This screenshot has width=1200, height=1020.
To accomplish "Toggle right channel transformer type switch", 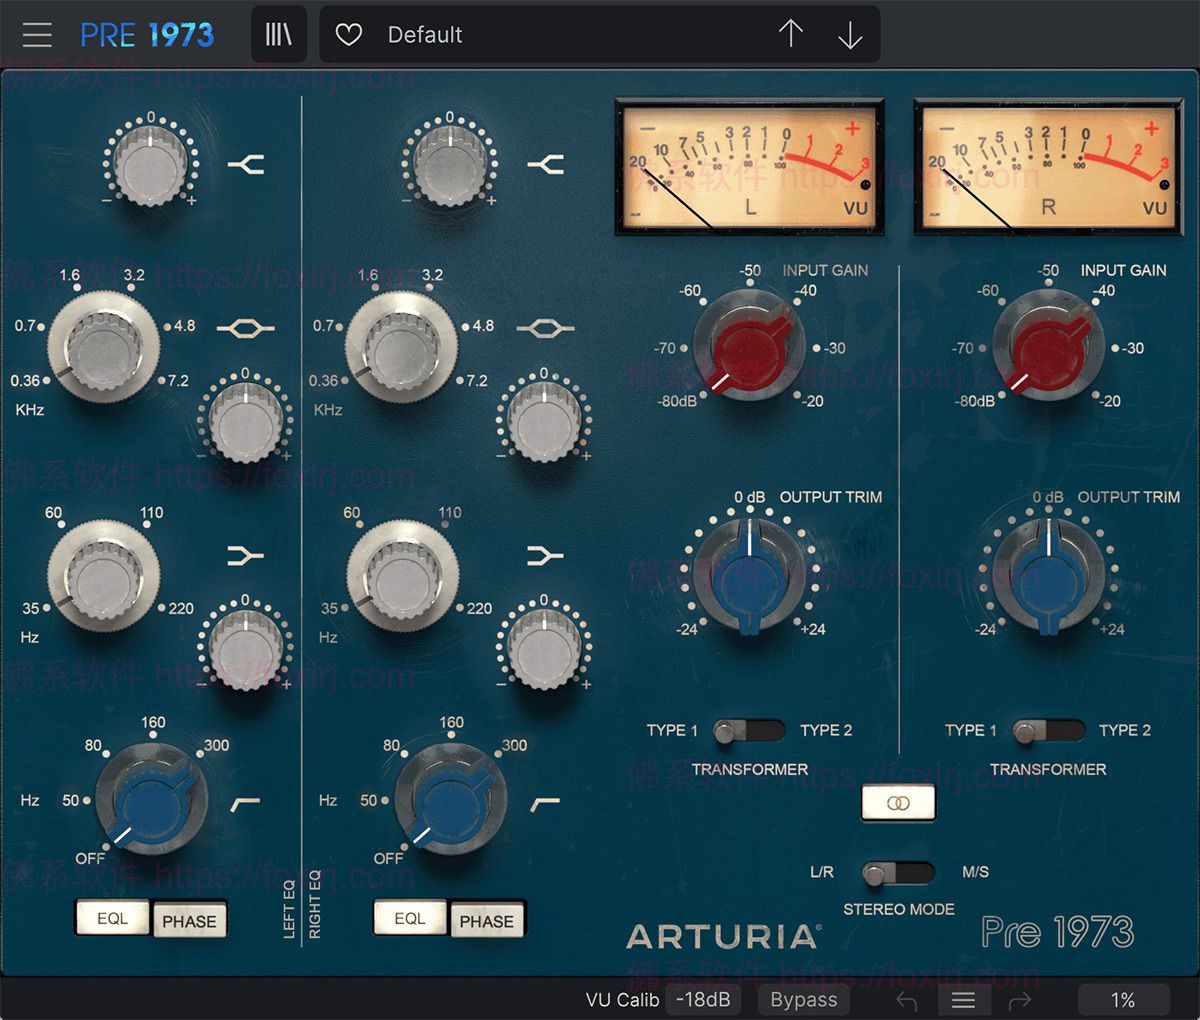I will pos(1047,731).
